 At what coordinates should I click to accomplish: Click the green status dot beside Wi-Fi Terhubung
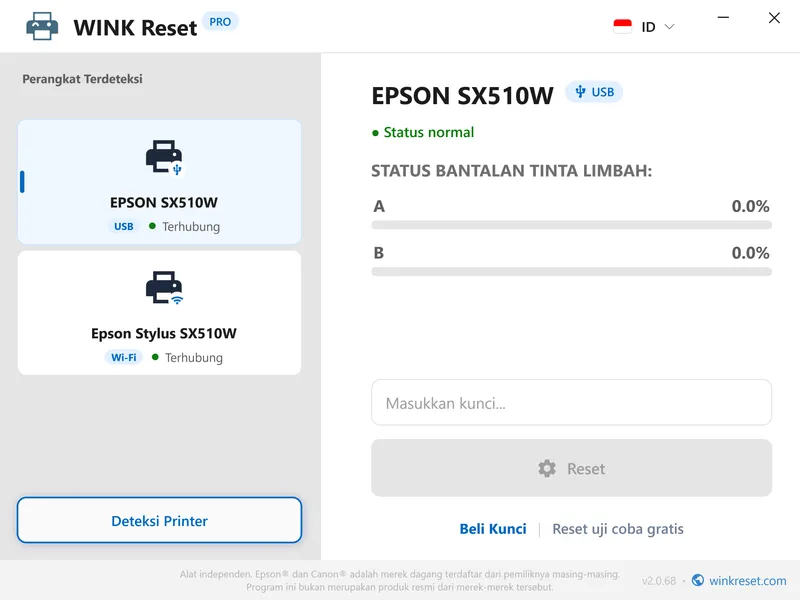coord(155,357)
